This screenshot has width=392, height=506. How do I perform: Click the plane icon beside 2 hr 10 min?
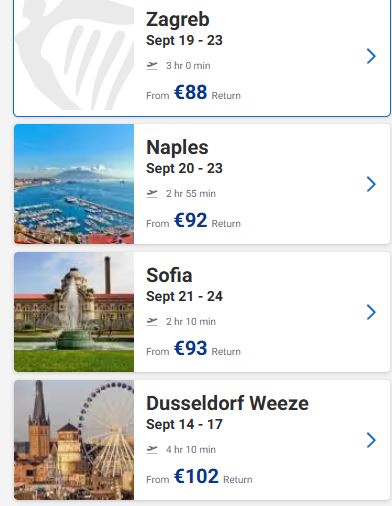point(152,321)
